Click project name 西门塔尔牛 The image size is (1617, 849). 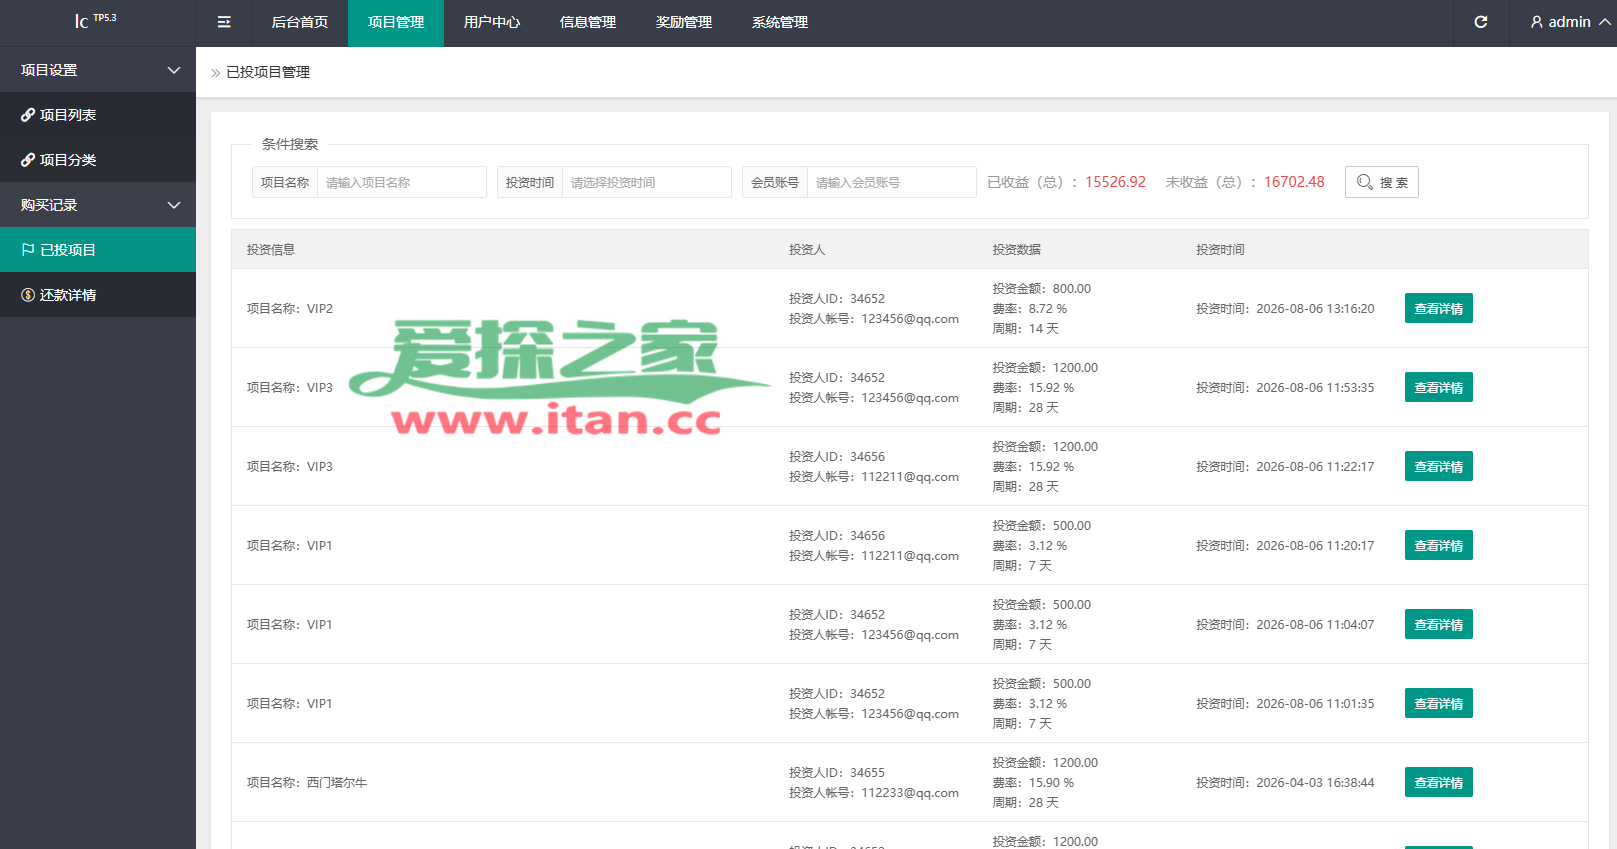point(337,783)
